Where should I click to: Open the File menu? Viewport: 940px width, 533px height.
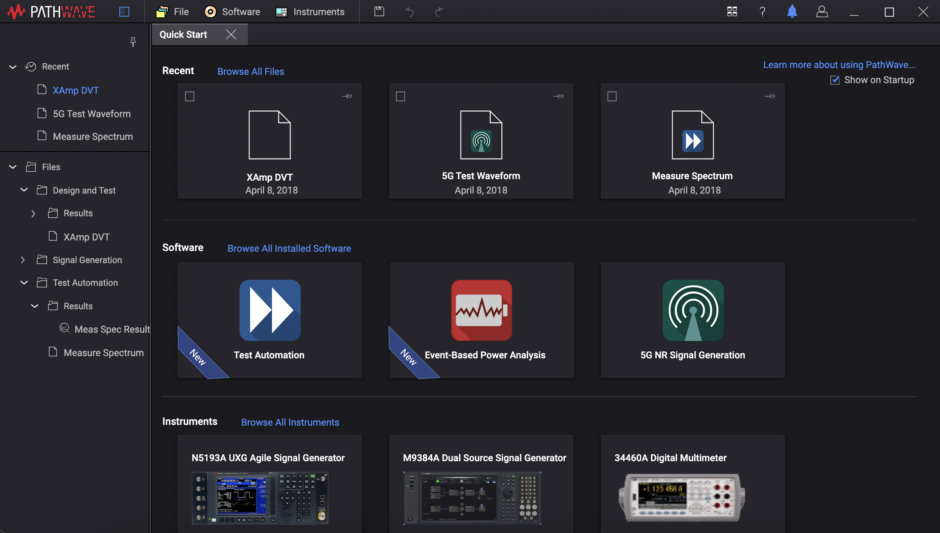tap(173, 11)
